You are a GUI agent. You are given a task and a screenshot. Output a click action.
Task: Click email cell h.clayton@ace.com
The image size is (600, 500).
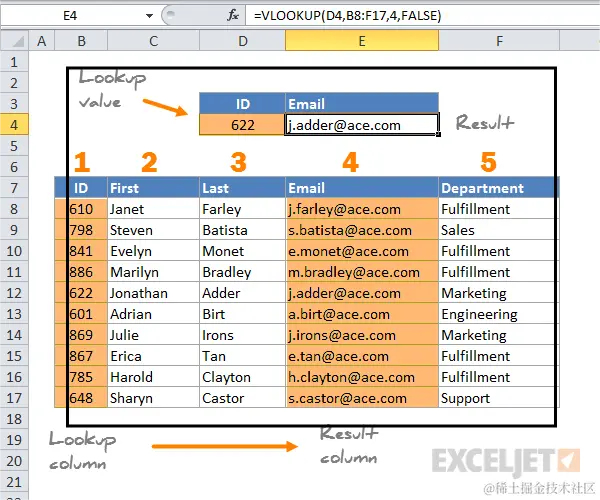click(x=362, y=377)
